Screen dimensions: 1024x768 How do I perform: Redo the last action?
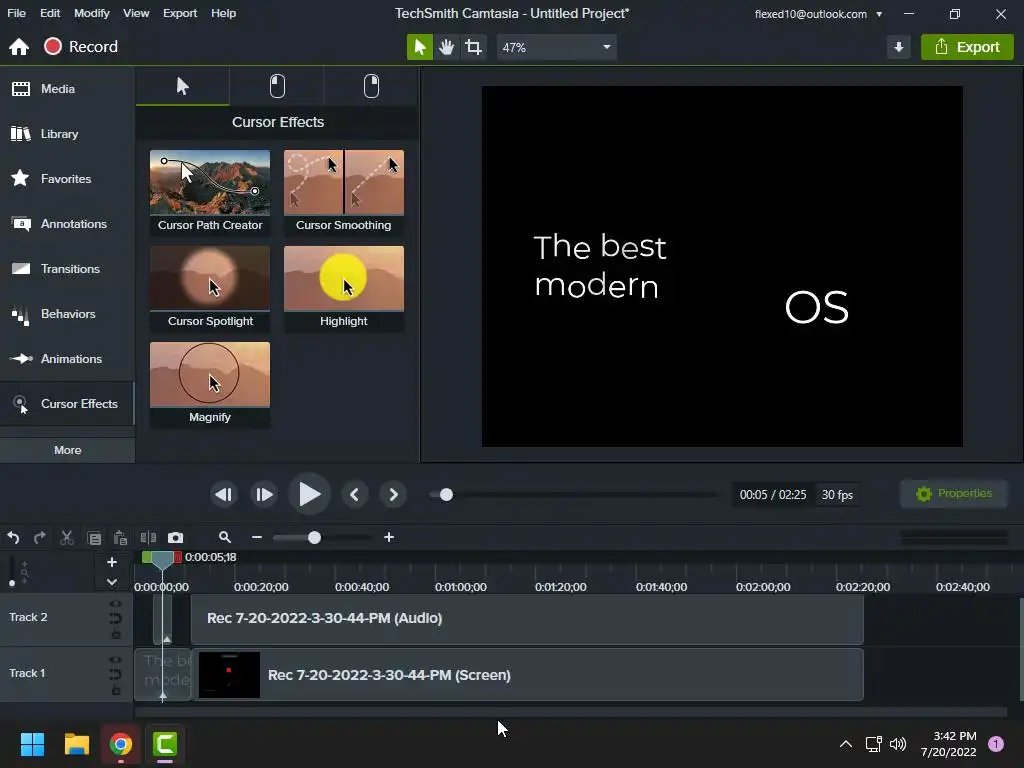pyautogui.click(x=40, y=537)
